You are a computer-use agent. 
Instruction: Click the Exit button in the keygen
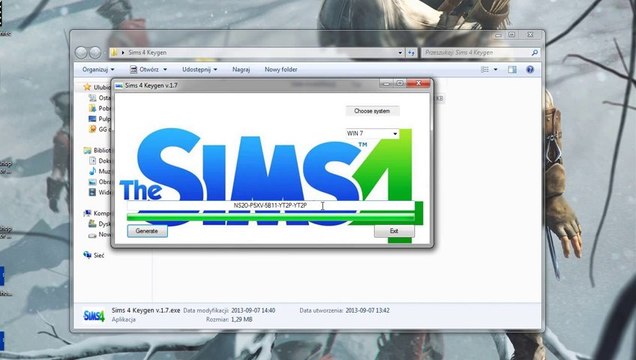(x=394, y=231)
